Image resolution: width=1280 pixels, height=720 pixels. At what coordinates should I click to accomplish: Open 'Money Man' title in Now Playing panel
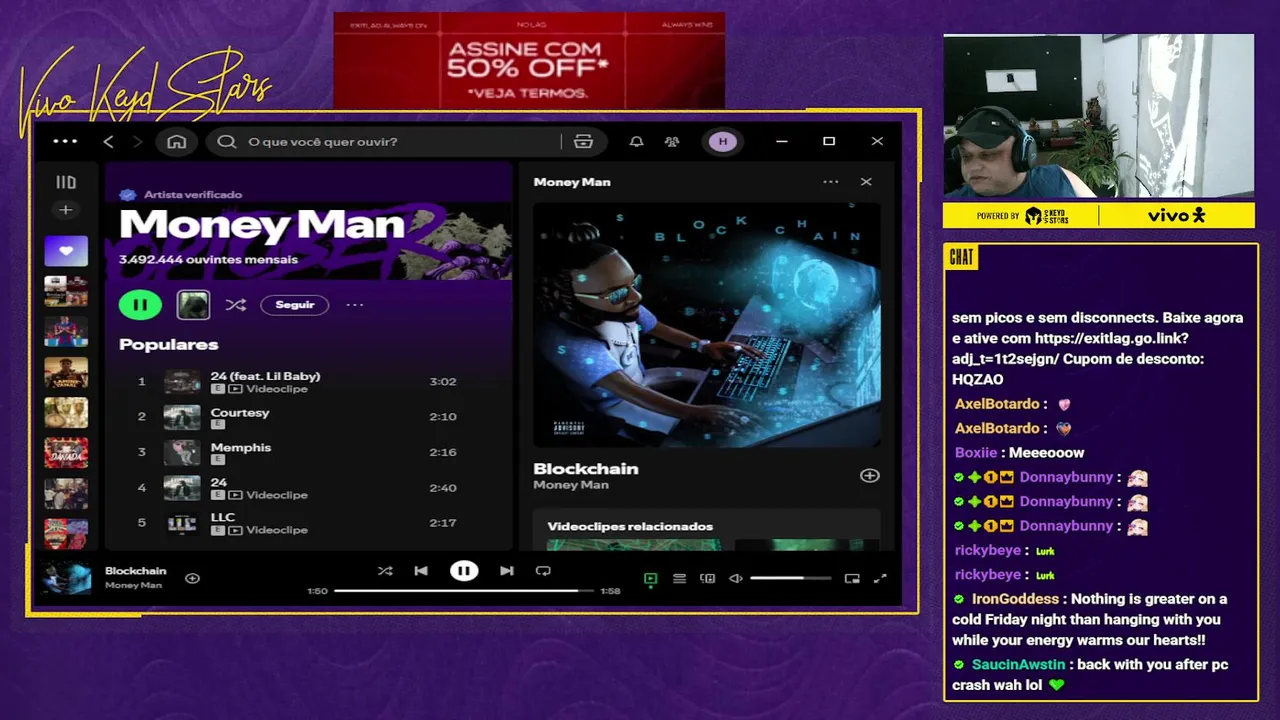pos(572,182)
